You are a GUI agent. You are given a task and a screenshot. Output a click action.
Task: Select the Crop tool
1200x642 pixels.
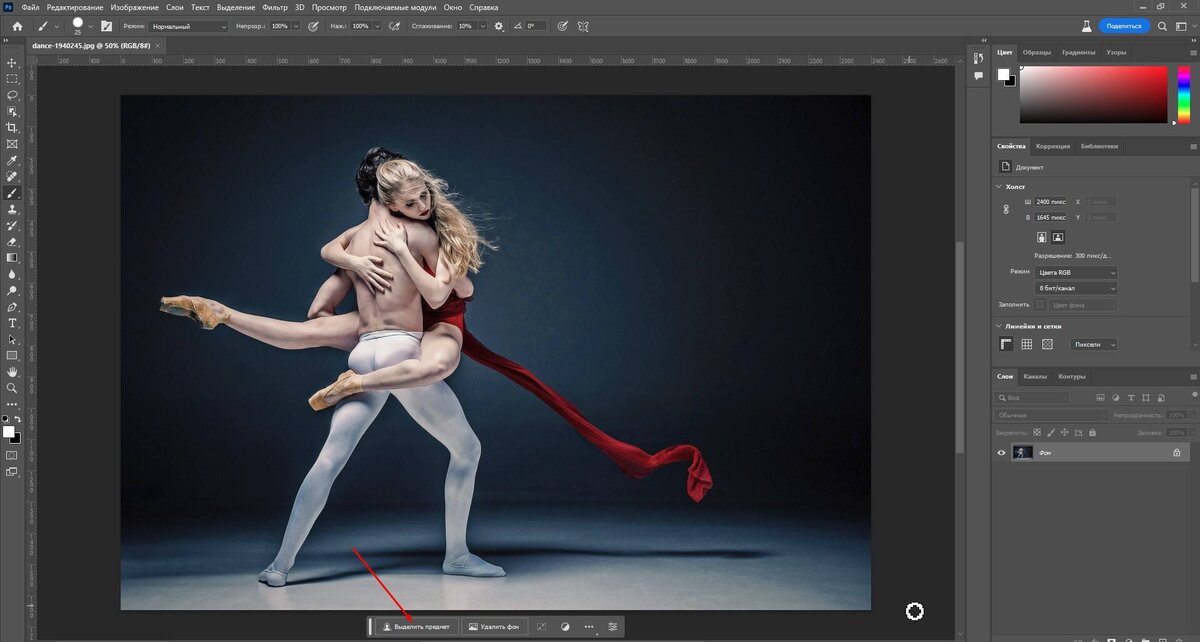(12, 127)
